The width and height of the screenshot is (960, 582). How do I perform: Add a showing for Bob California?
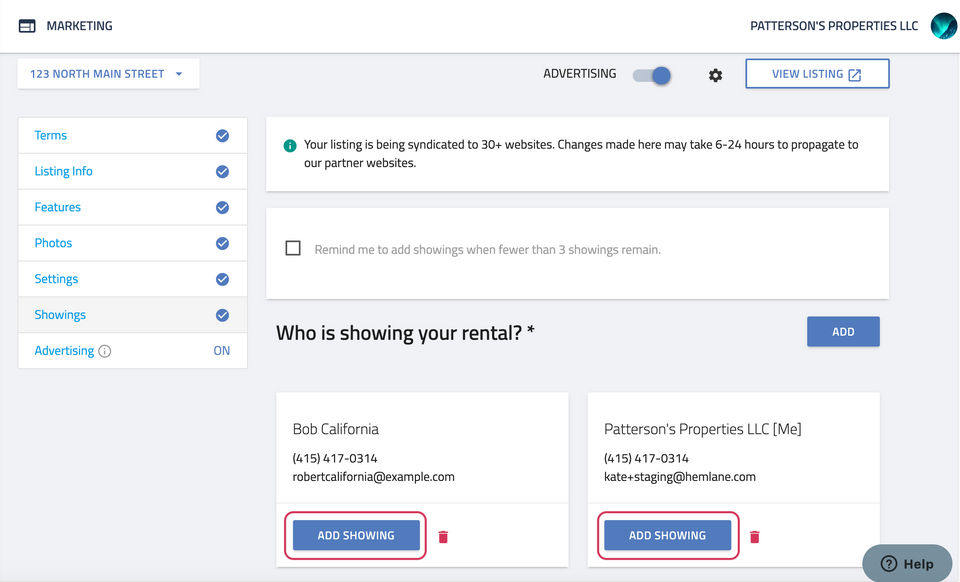click(x=356, y=535)
